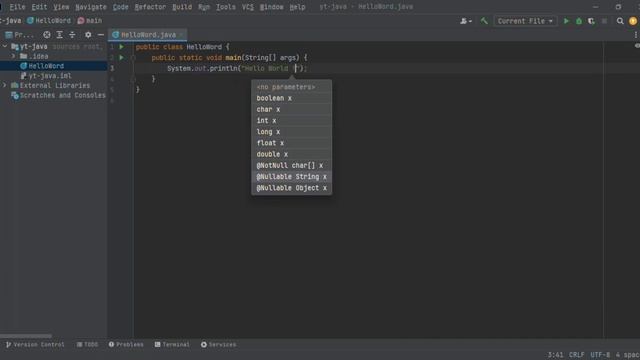This screenshot has width=640, height=360.
Task: Select 'int x' in parameter popup
Action: pos(291,120)
